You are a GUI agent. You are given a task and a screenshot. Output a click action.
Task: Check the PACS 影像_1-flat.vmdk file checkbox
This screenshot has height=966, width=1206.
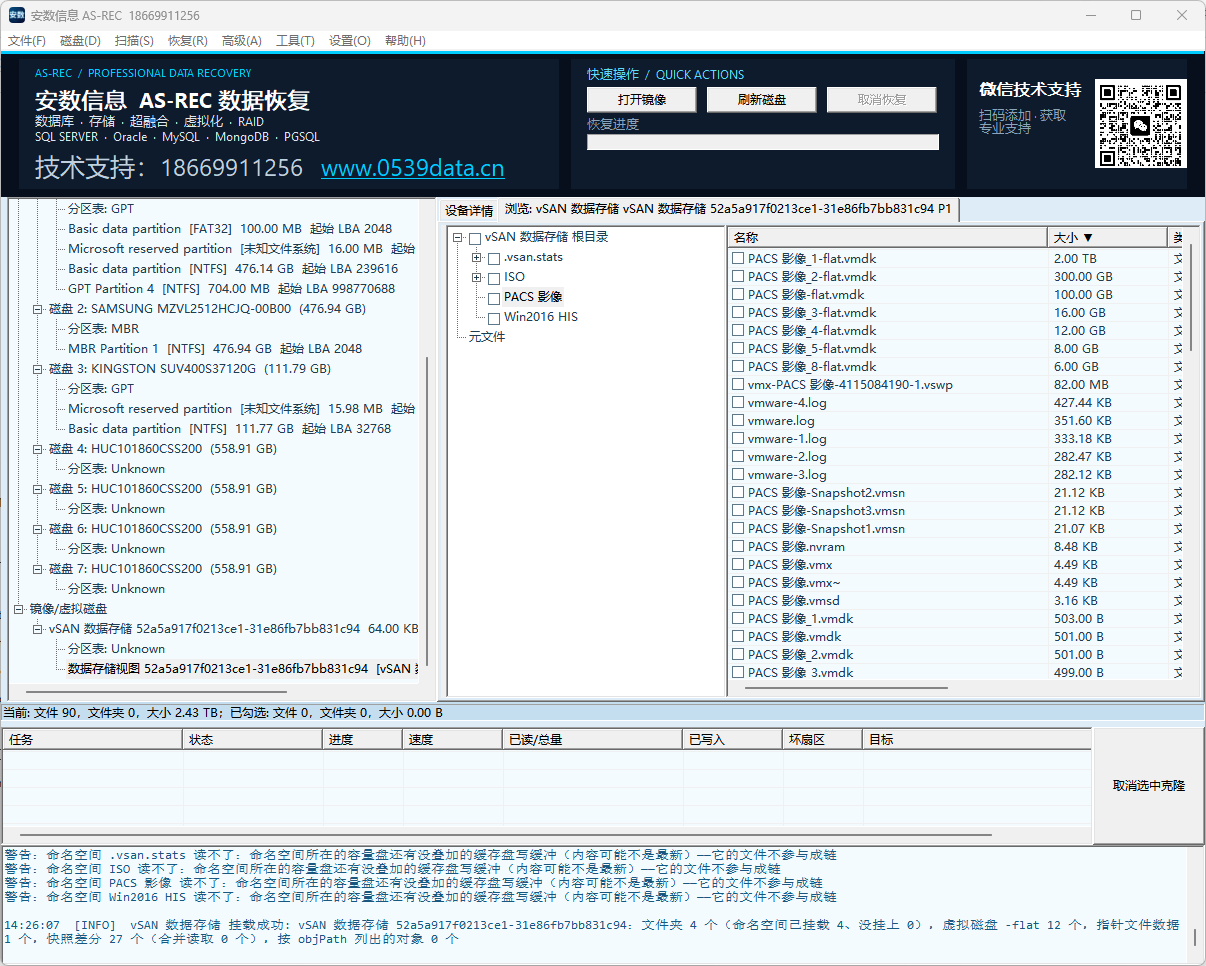(x=738, y=258)
